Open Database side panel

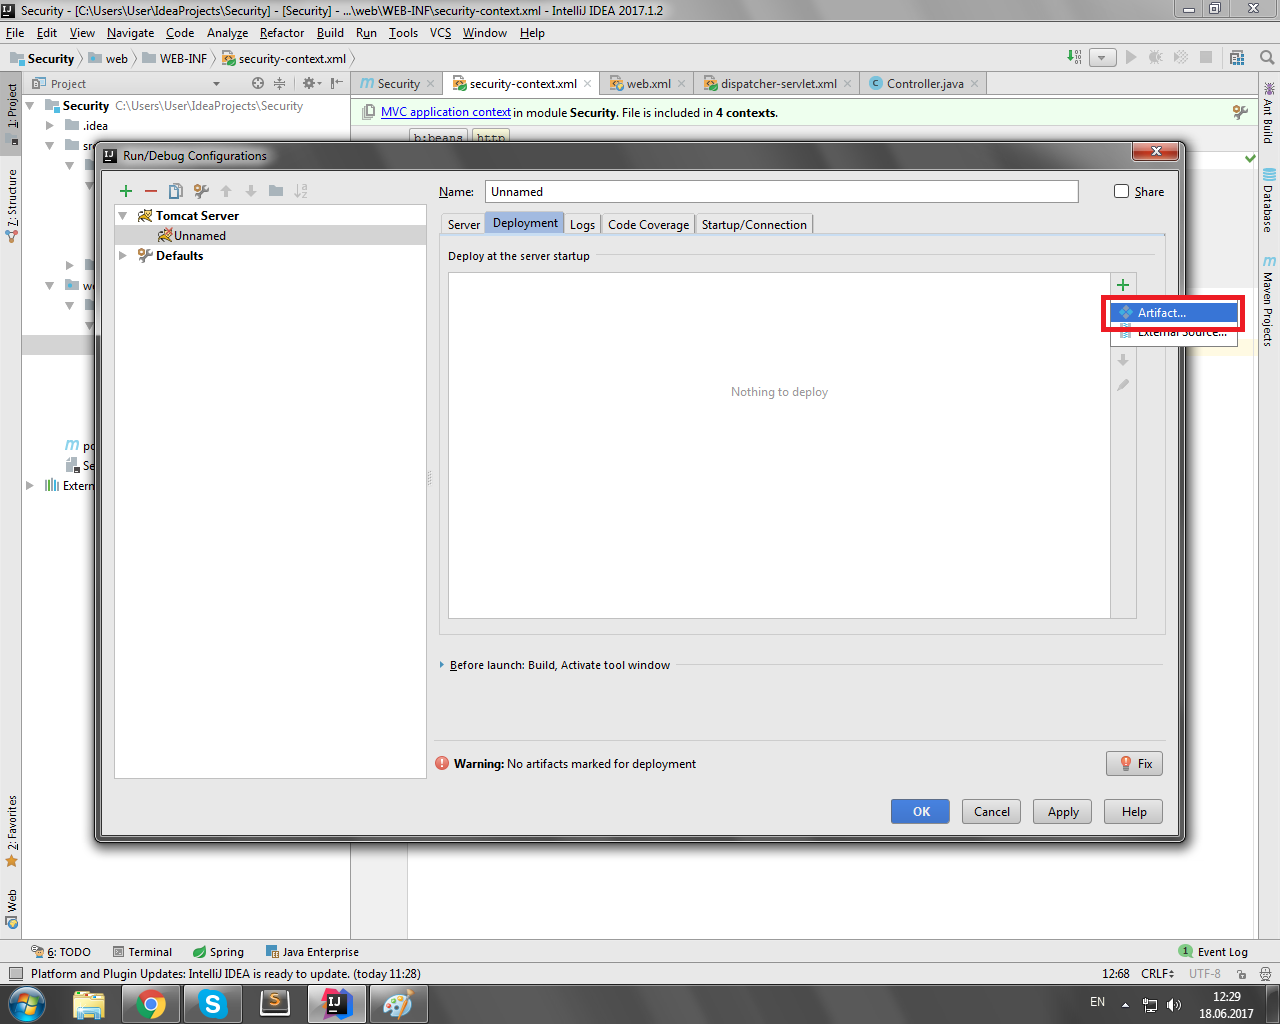[x=1268, y=200]
